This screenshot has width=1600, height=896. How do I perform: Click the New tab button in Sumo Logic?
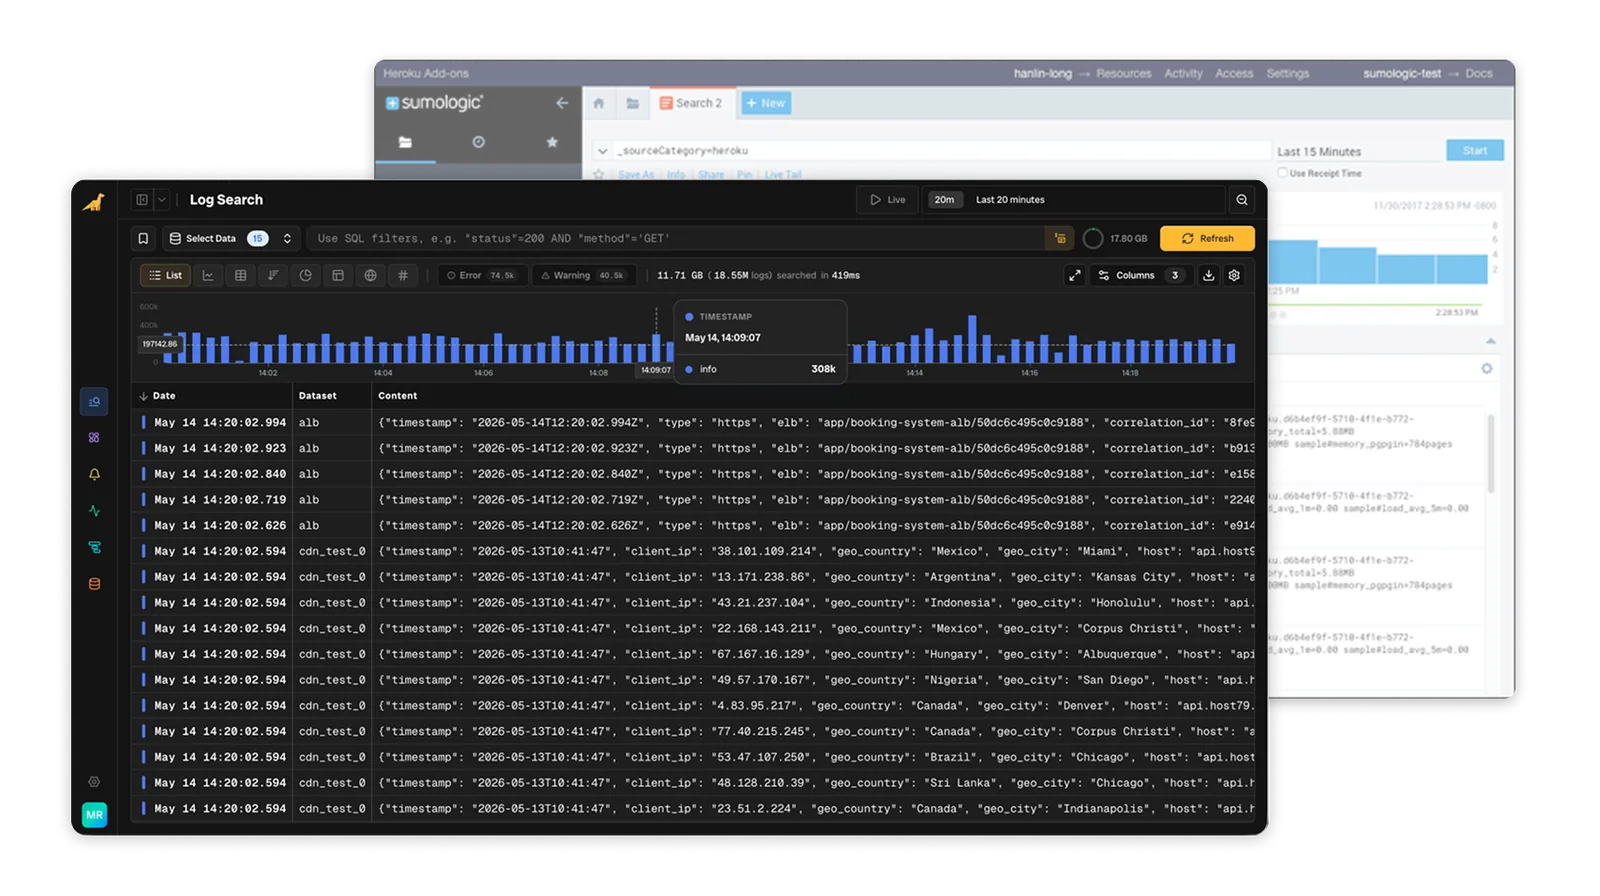coord(766,103)
